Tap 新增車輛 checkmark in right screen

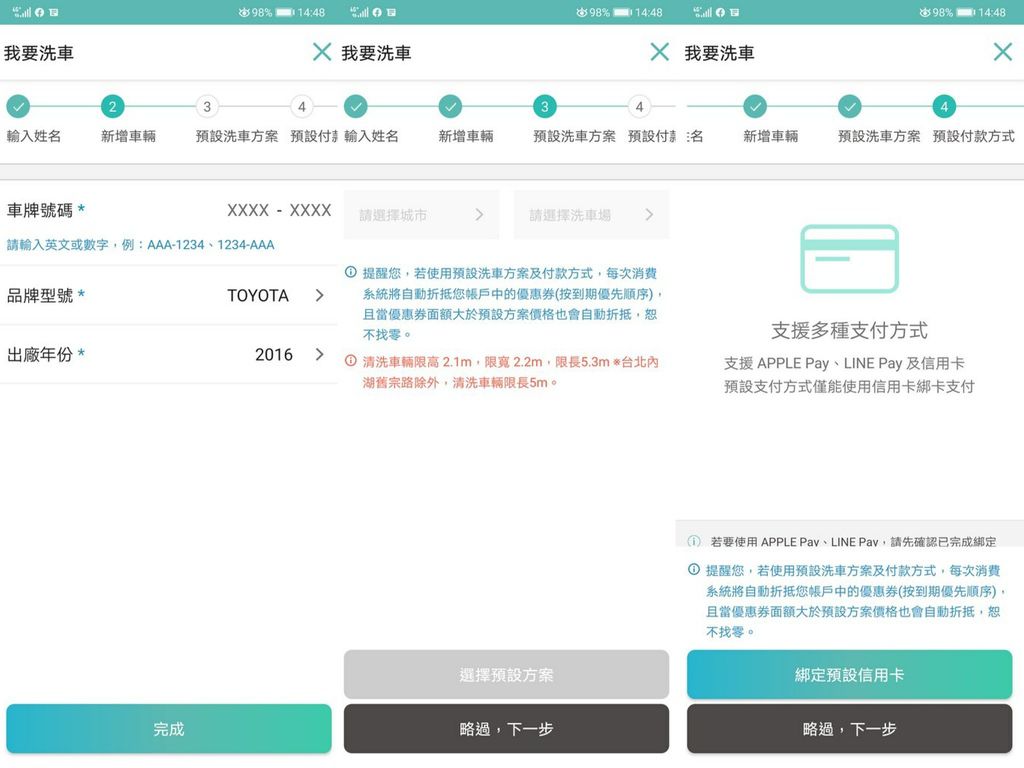point(755,106)
